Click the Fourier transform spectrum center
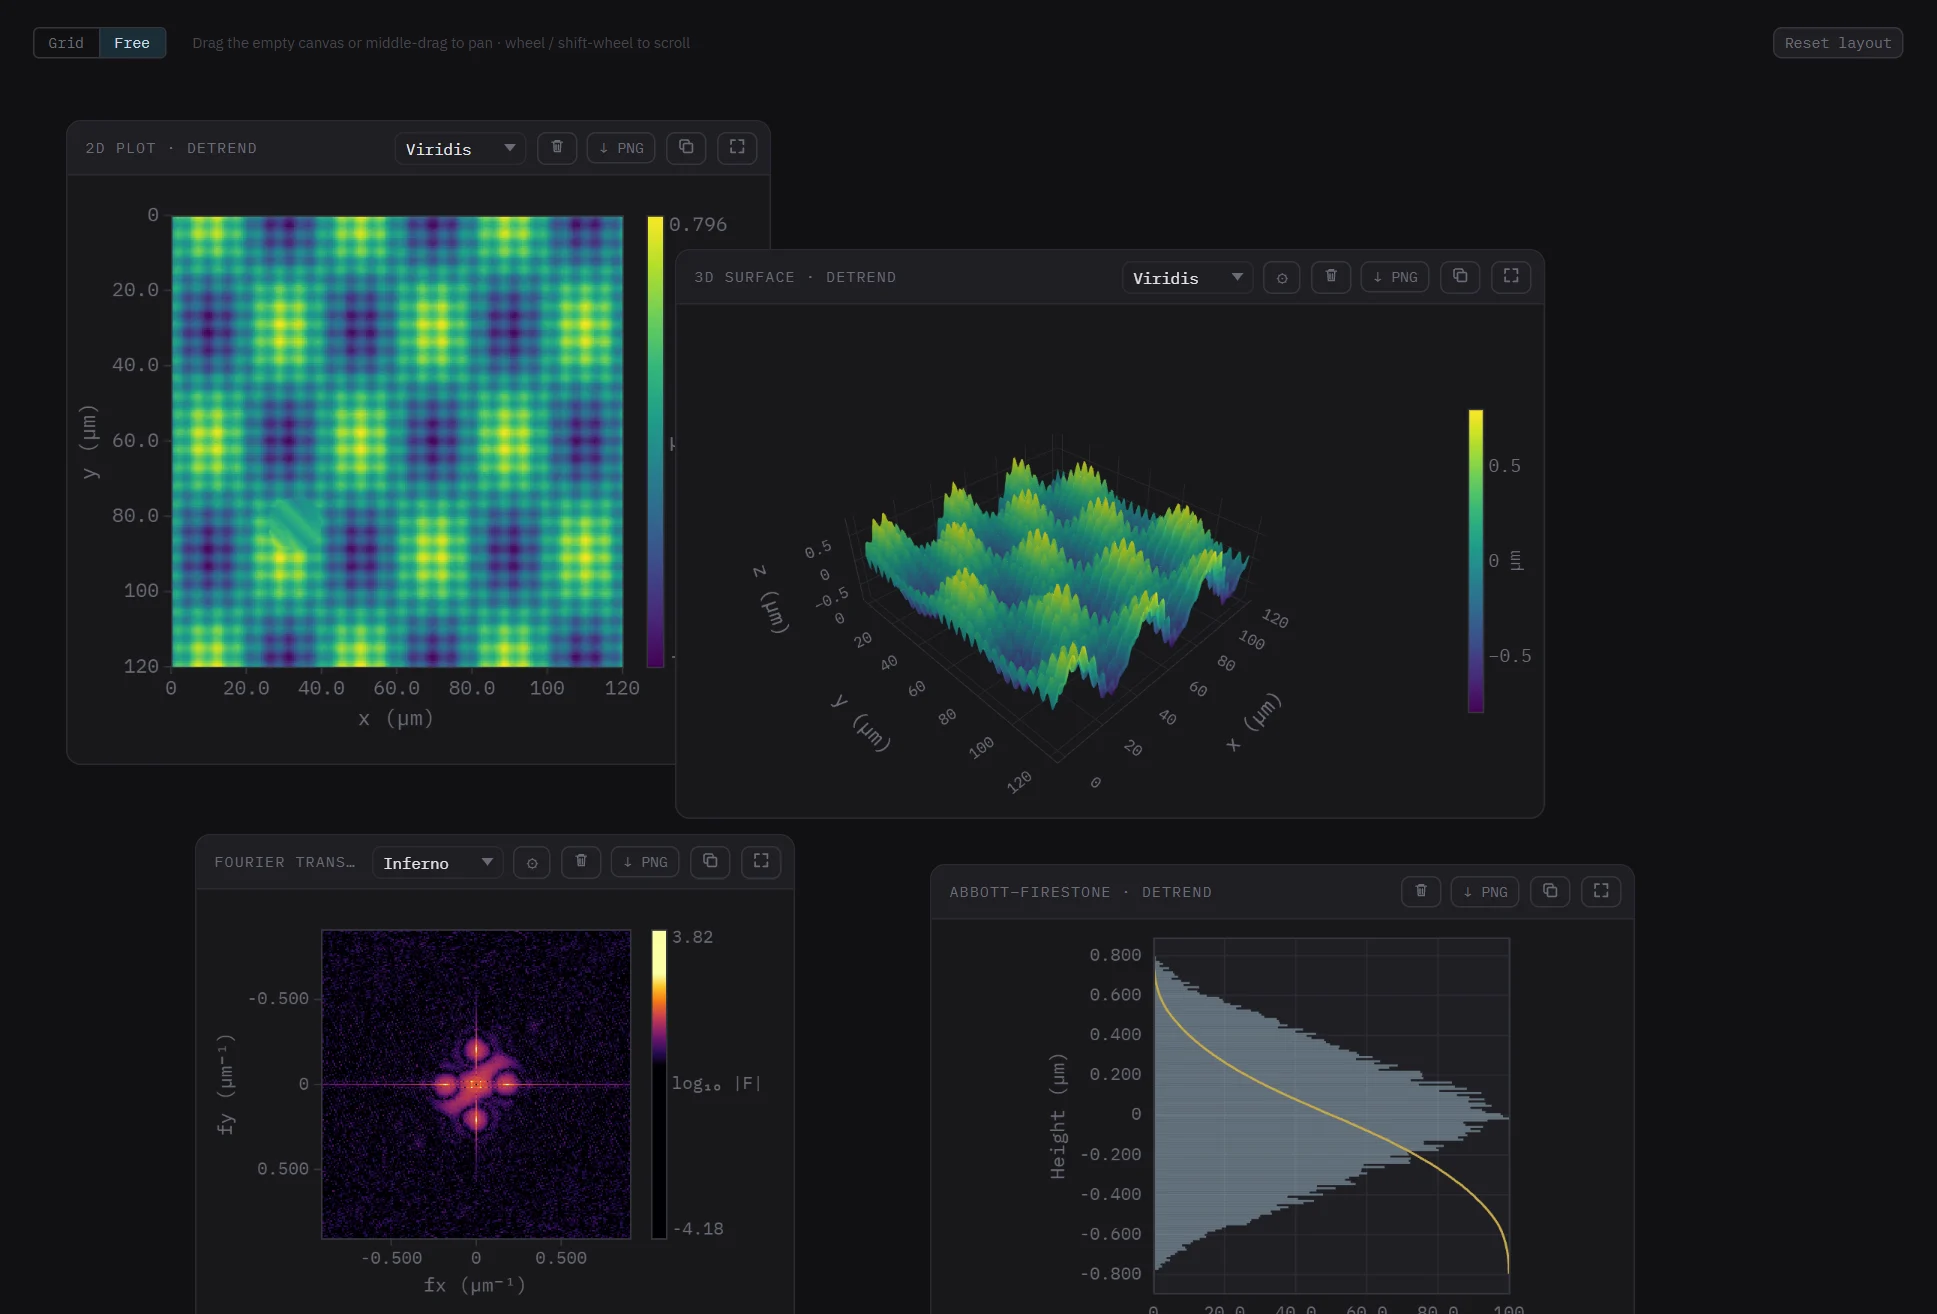Screen dimensions: 1937x1314 point(476,1084)
